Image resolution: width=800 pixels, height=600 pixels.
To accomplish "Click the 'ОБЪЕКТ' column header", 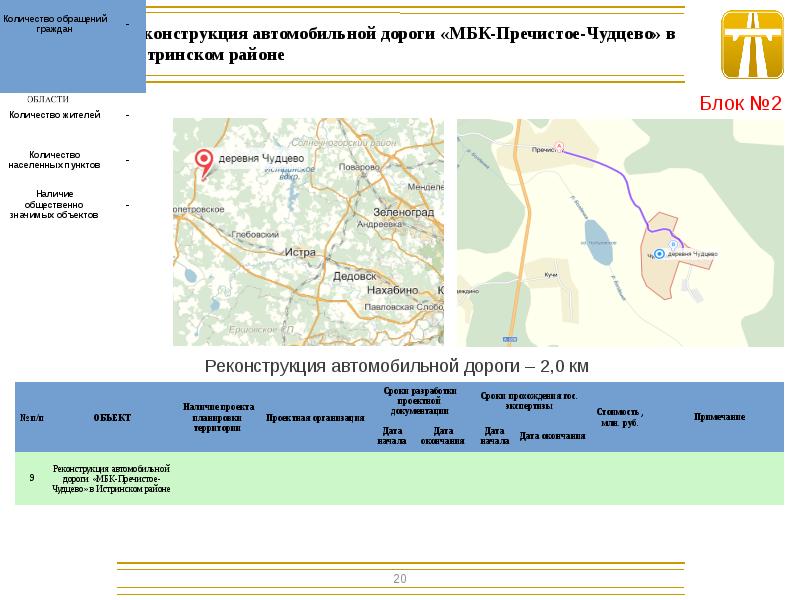I will point(112,417).
